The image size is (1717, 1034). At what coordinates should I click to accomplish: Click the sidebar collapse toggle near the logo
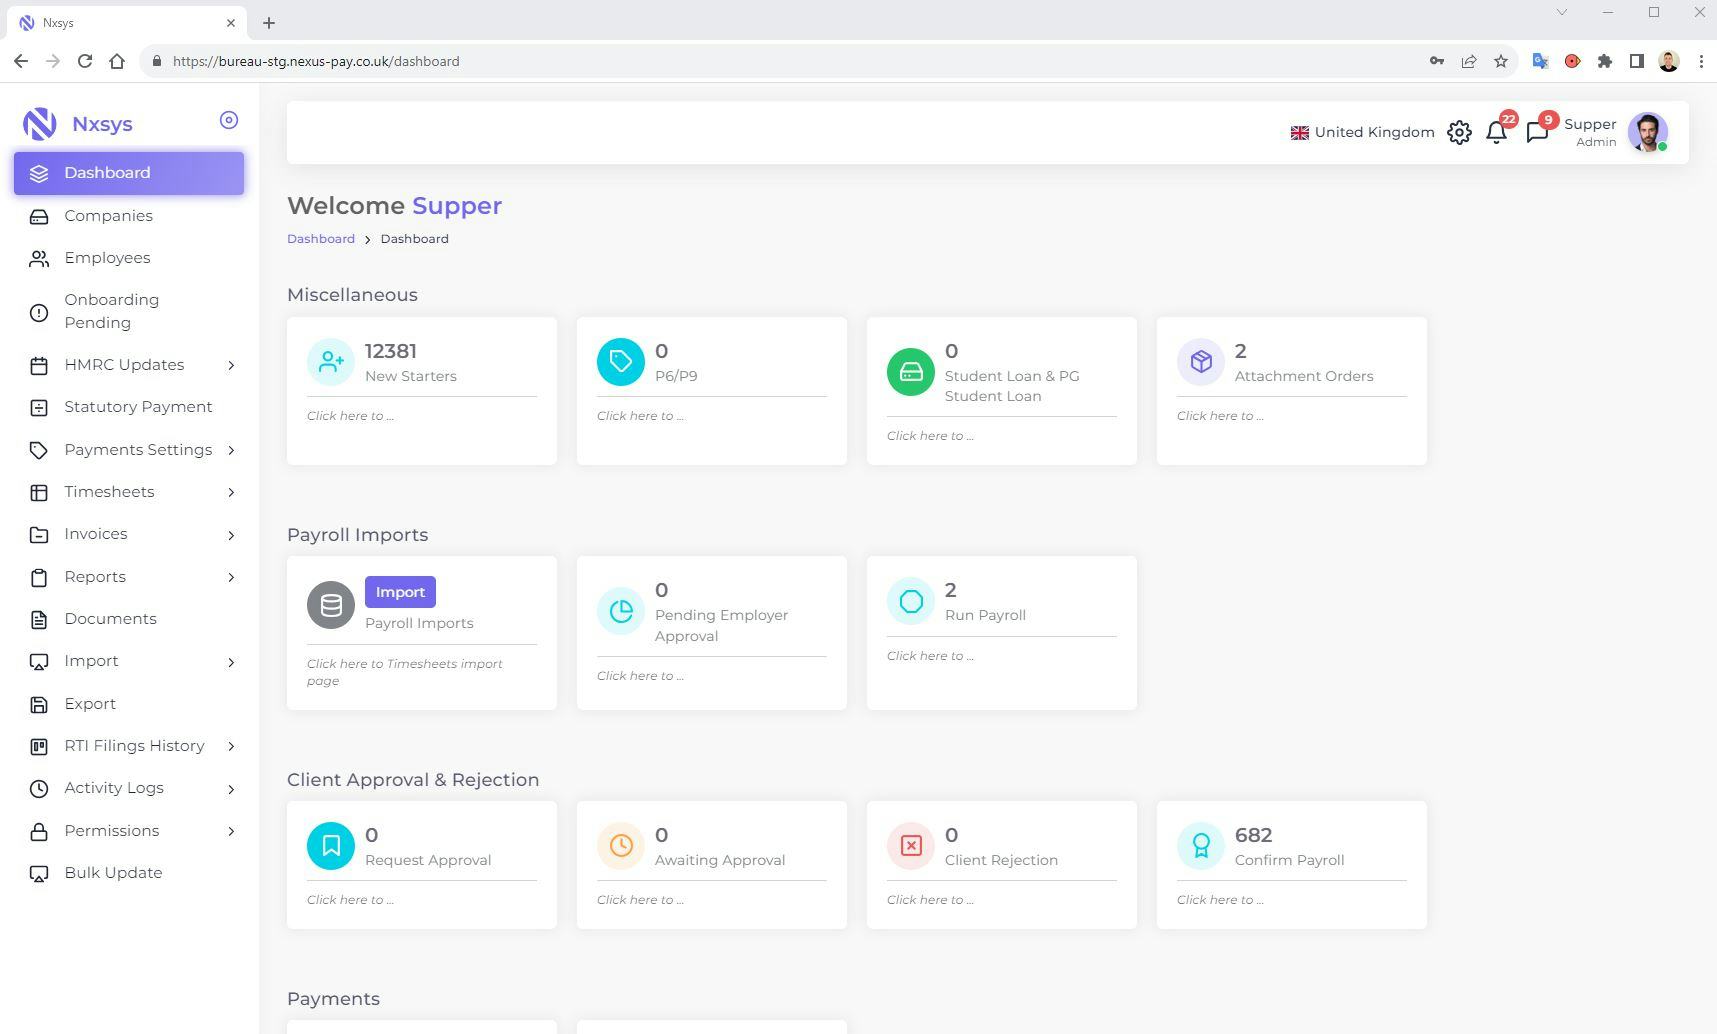click(228, 119)
